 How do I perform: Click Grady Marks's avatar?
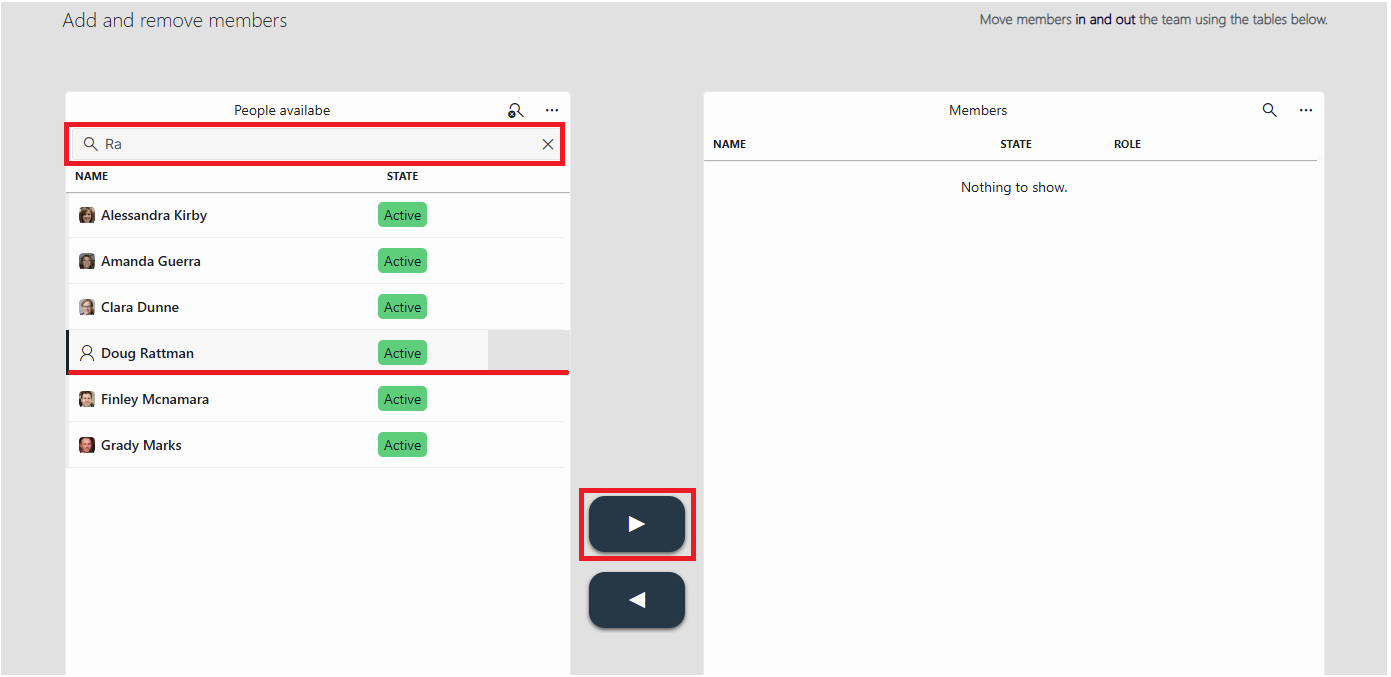[x=87, y=445]
